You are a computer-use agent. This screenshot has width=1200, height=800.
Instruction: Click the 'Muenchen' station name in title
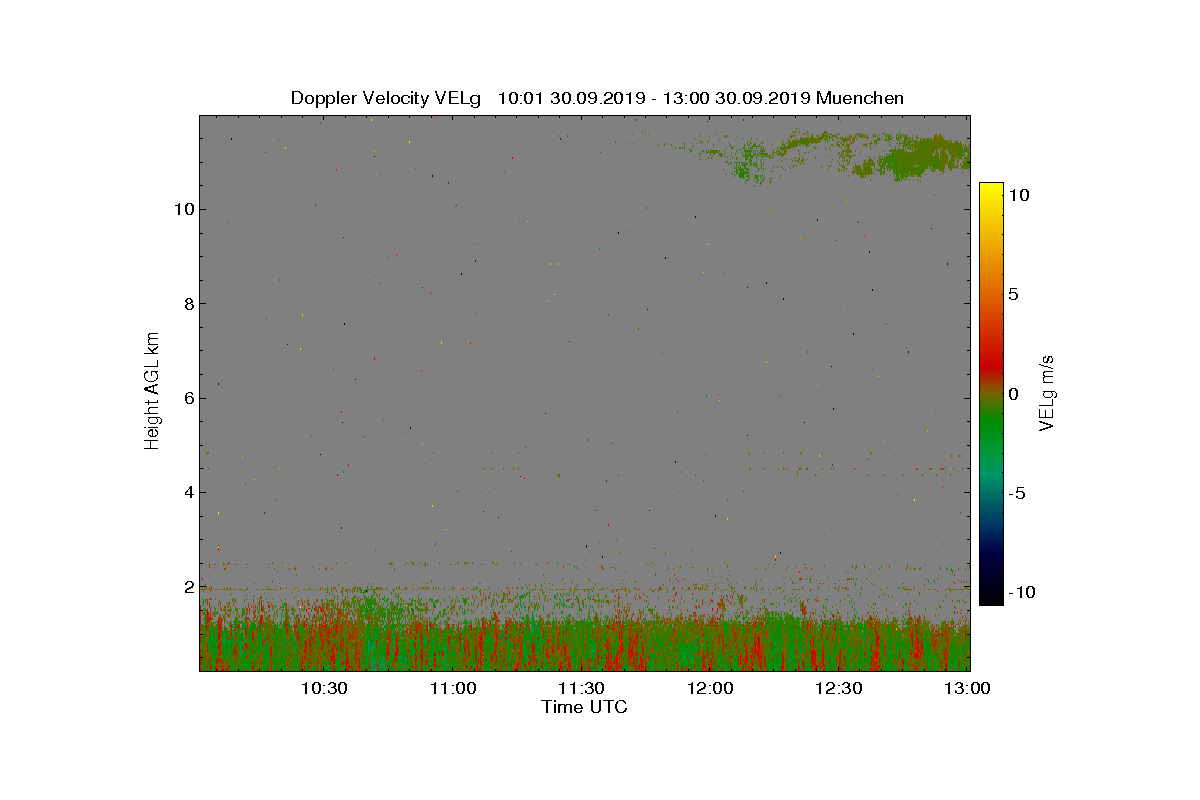pos(860,98)
